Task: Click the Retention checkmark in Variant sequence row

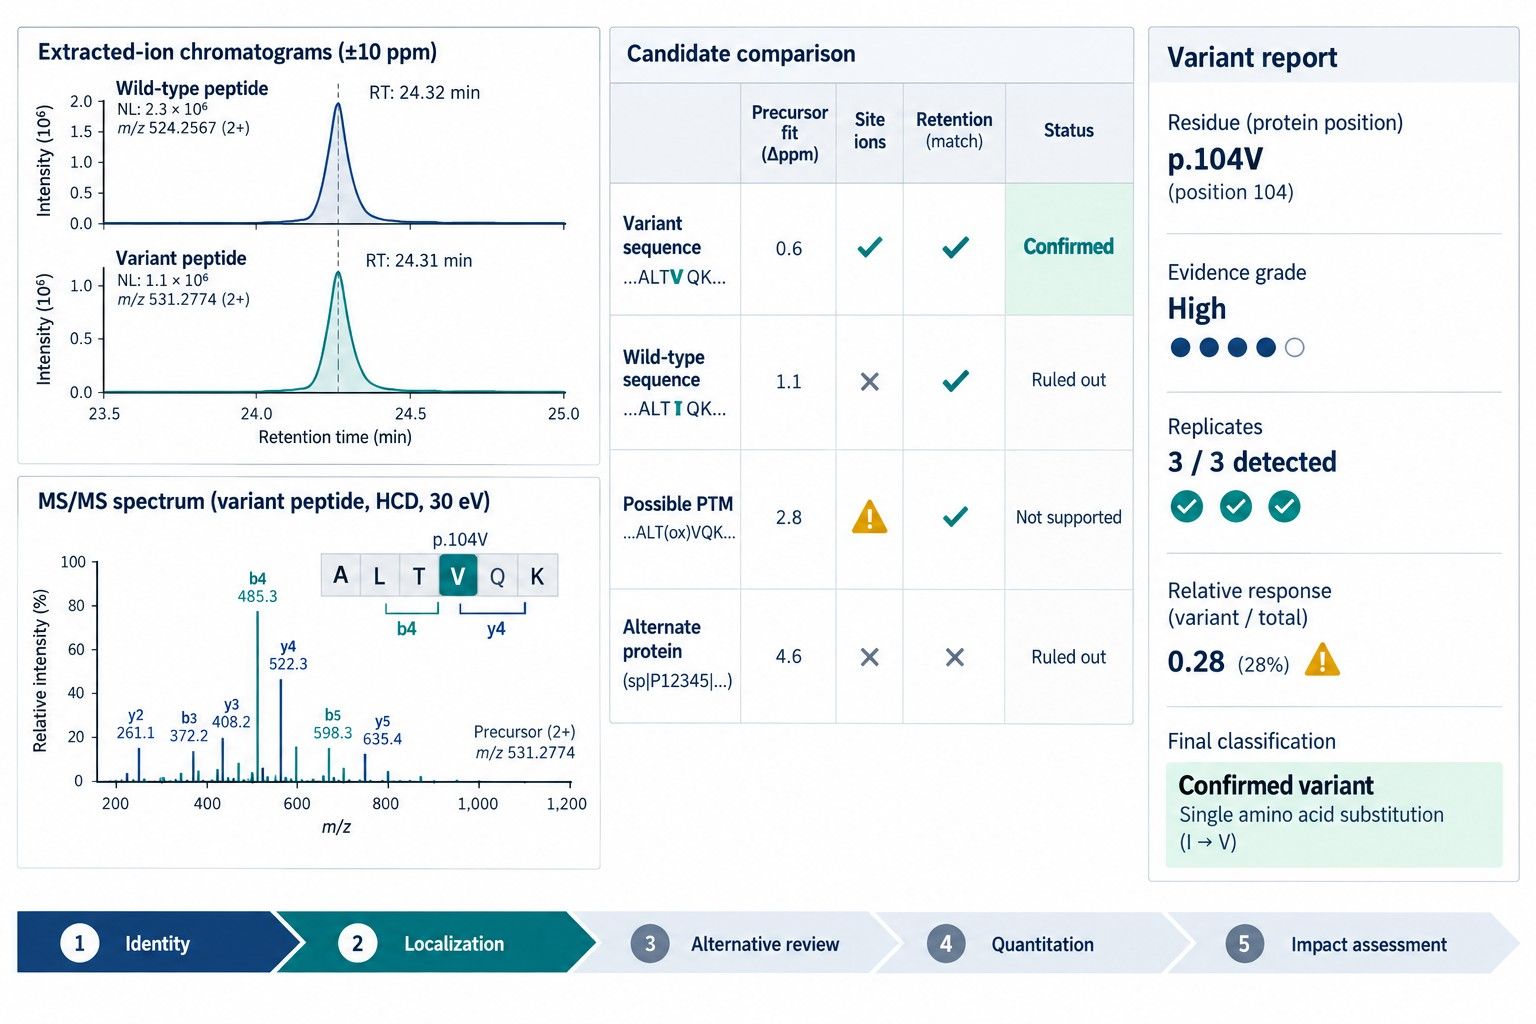Action: pos(955,246)
